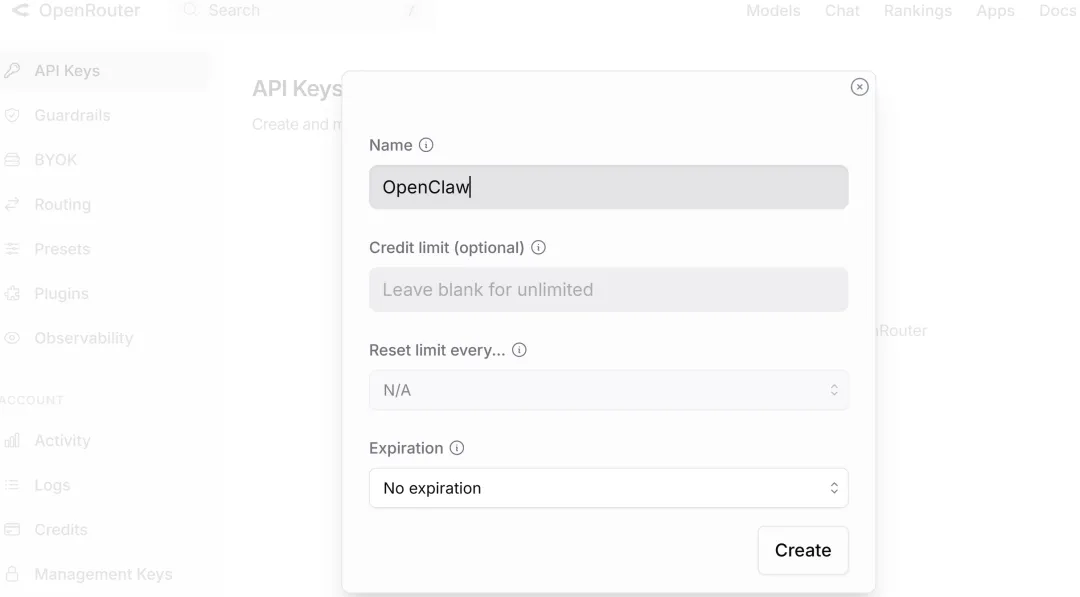Viewport: 1080px width, 597px height.
Task: Focus the Name field containing OpenClaw
Action: 608,187
